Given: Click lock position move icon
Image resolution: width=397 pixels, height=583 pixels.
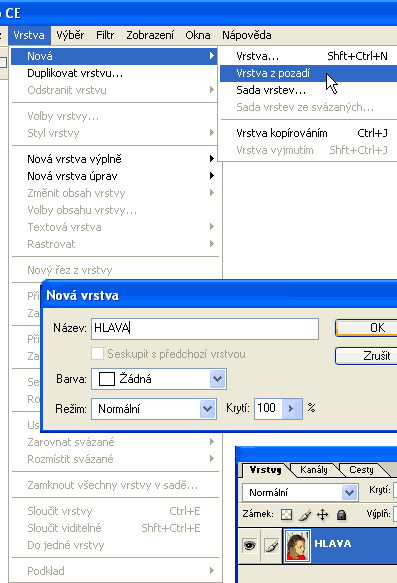Looking at the screenshot, I should (322, 515).
